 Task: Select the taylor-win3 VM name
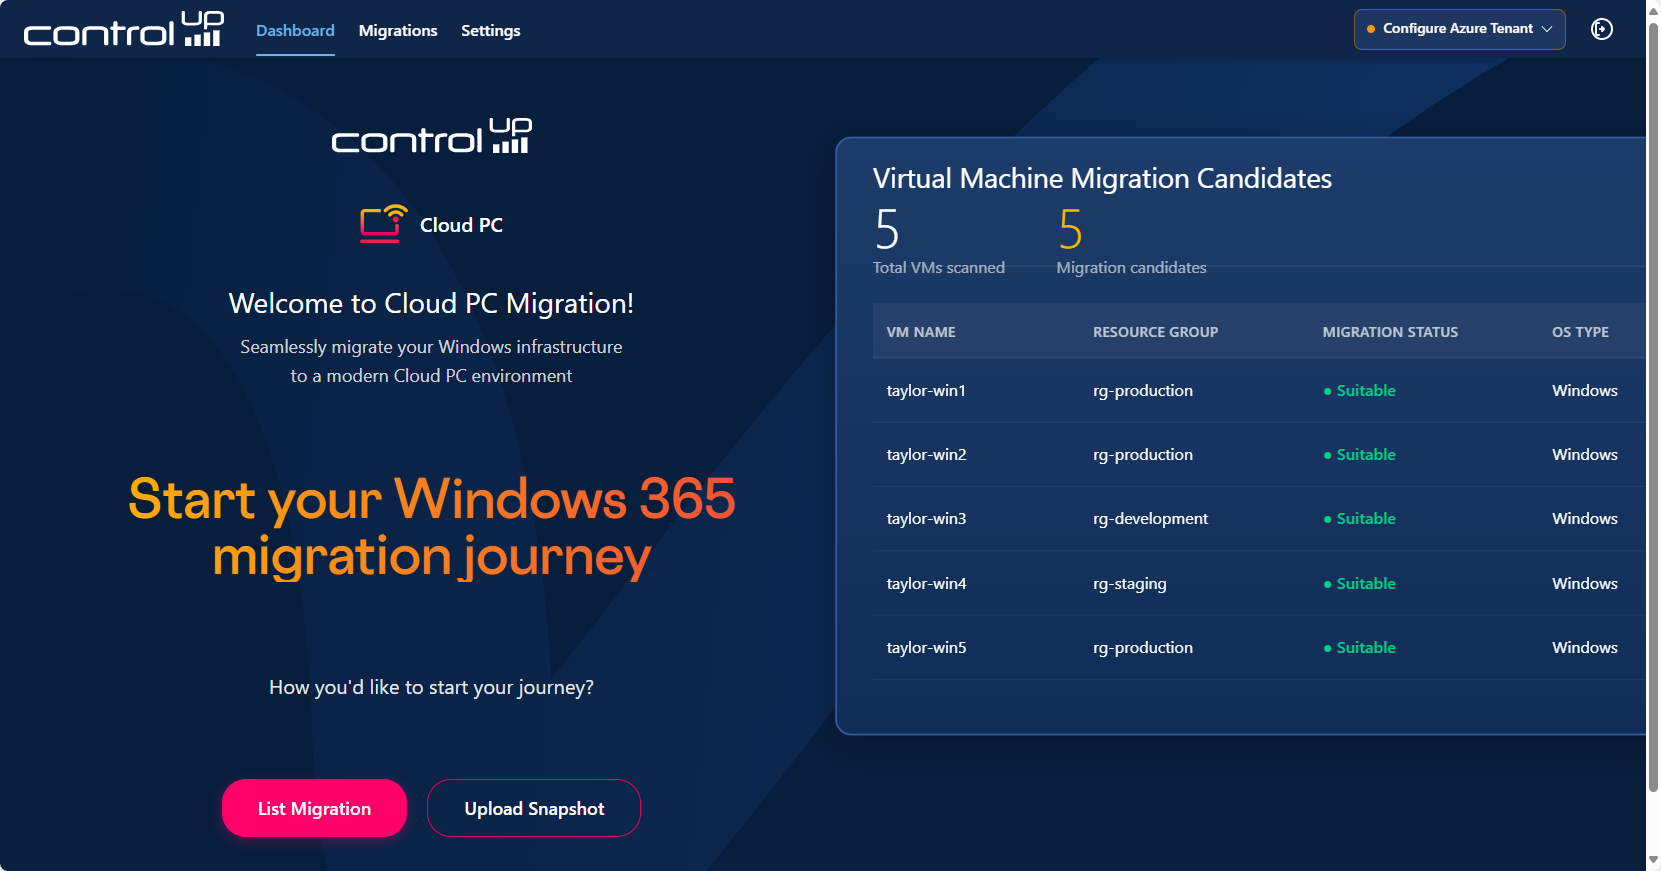click(x=926, y=519)
